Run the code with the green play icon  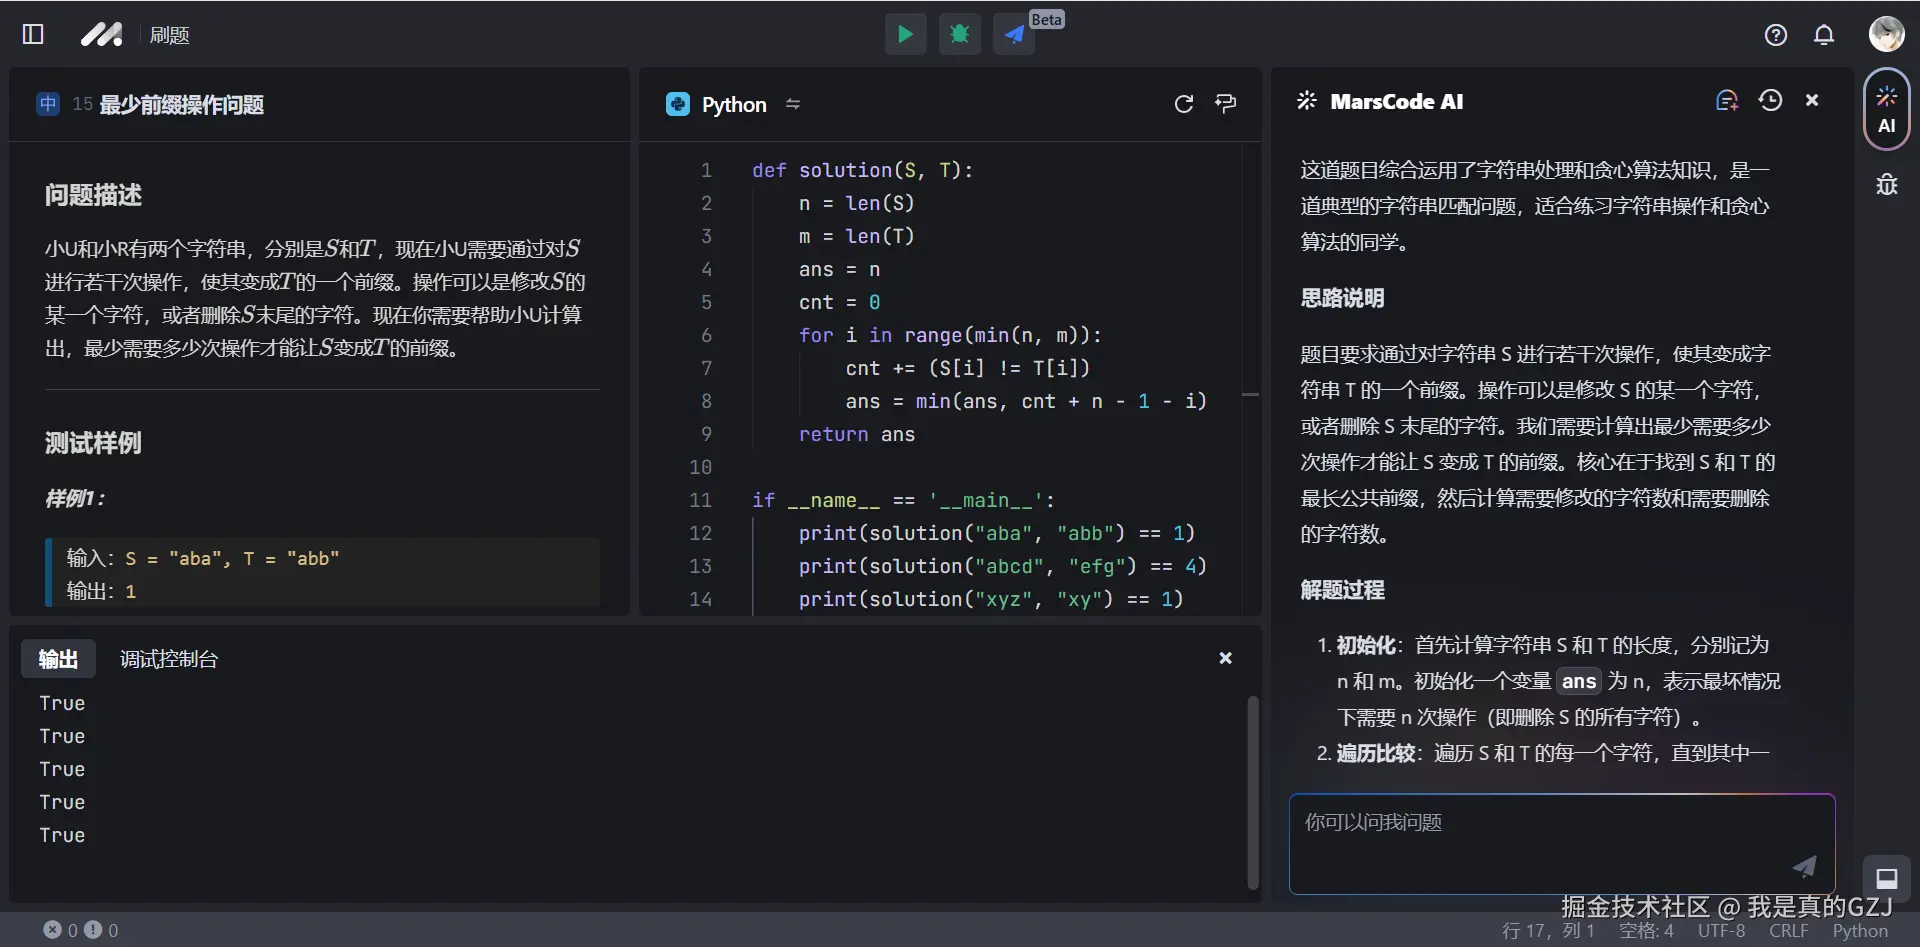pyautogui.click(x=905, y=34)
